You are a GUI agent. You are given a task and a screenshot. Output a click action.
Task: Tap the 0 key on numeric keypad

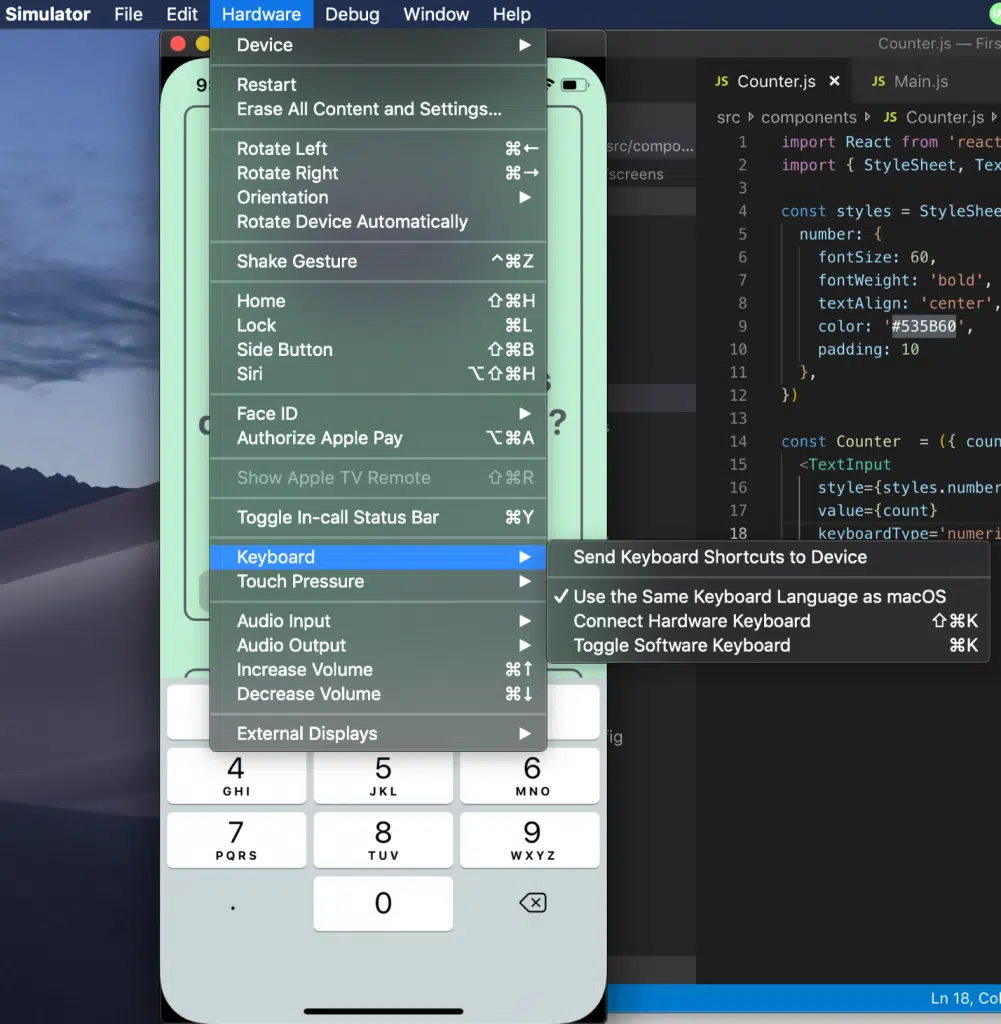383,904
